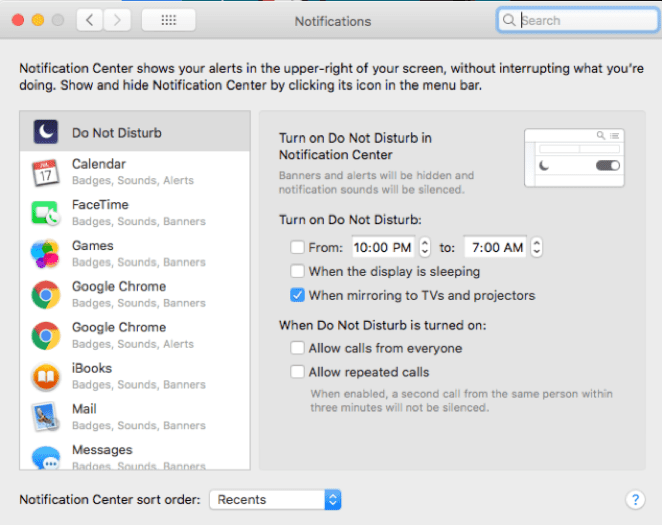
Task: Open the help question mark button
Action: coord(635,500)
